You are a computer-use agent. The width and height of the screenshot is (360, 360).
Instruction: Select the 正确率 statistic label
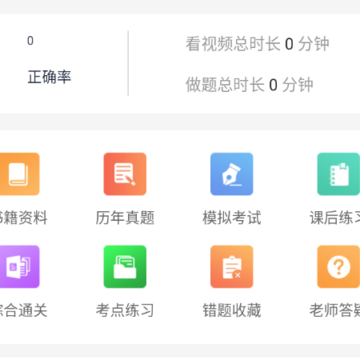point(49,77)
